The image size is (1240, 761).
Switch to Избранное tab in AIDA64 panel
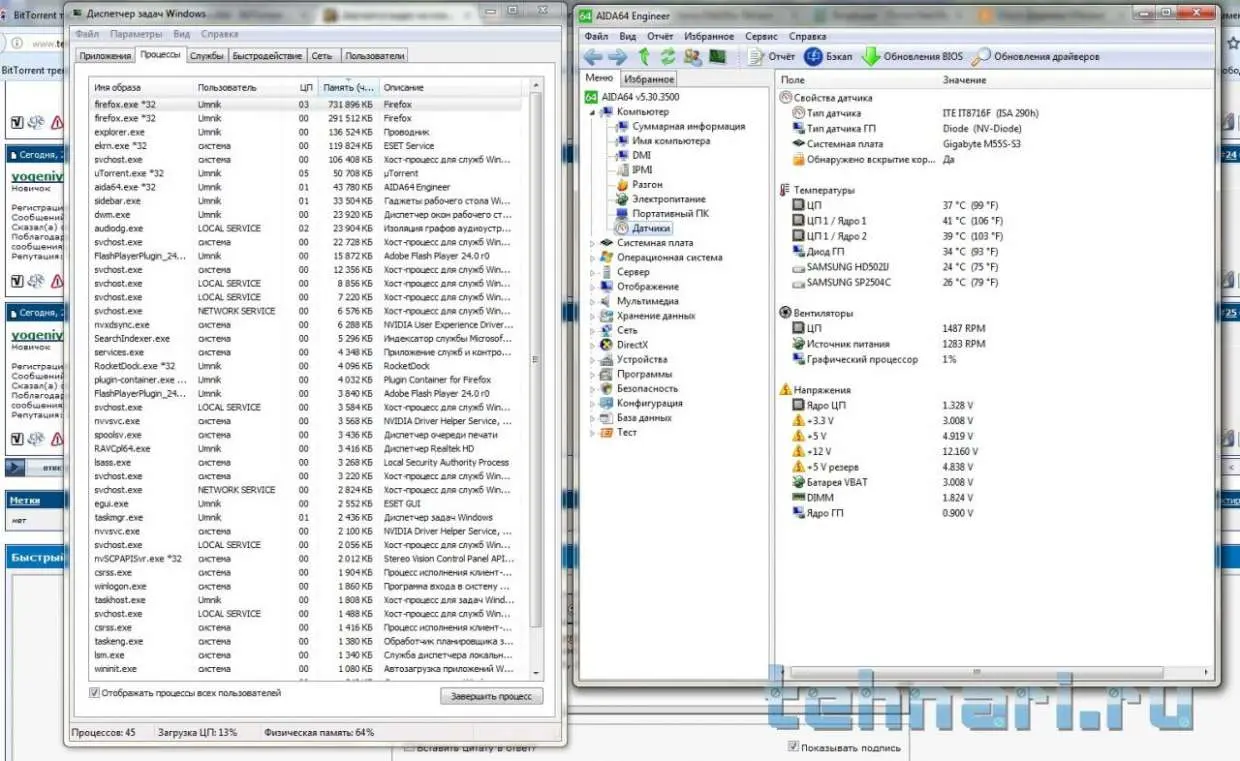[x=648, y=79]
